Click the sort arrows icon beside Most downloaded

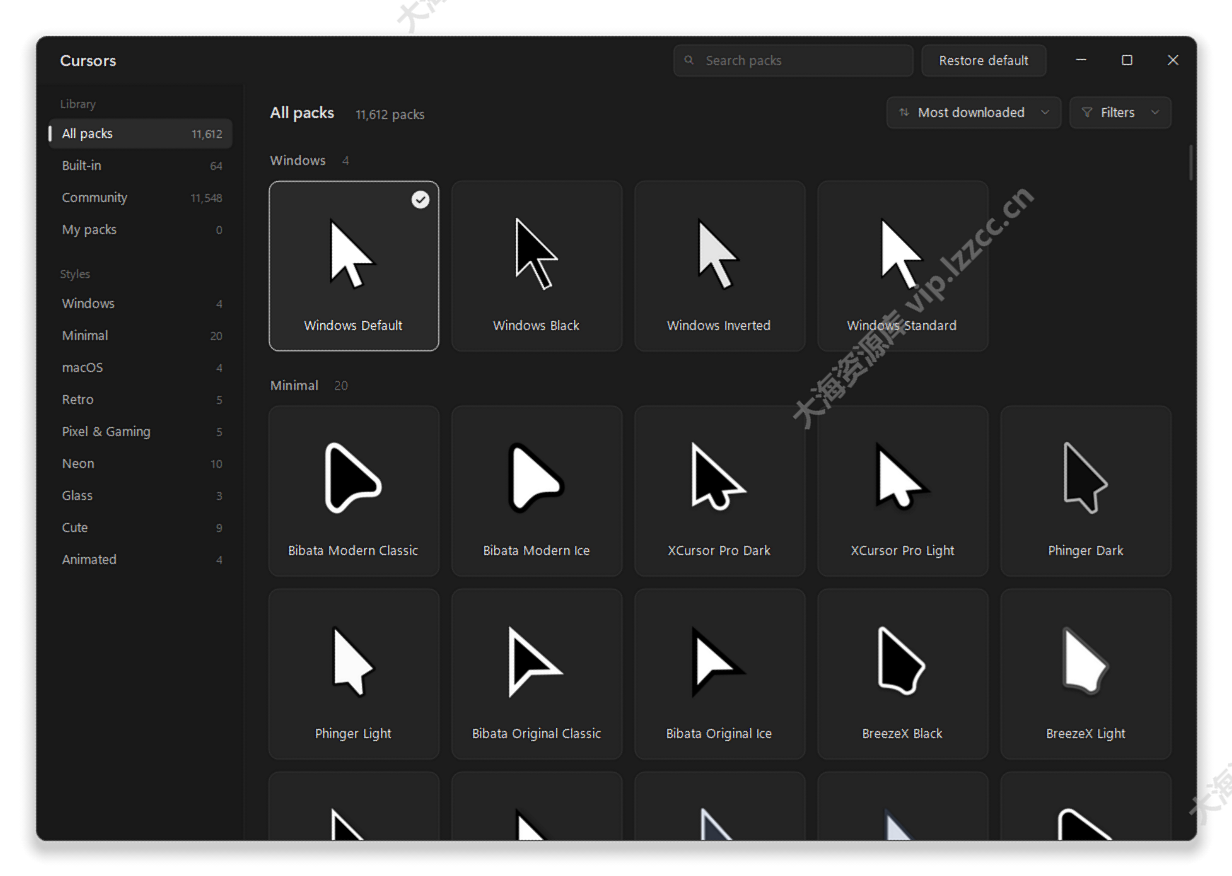(x=904, y=113)
